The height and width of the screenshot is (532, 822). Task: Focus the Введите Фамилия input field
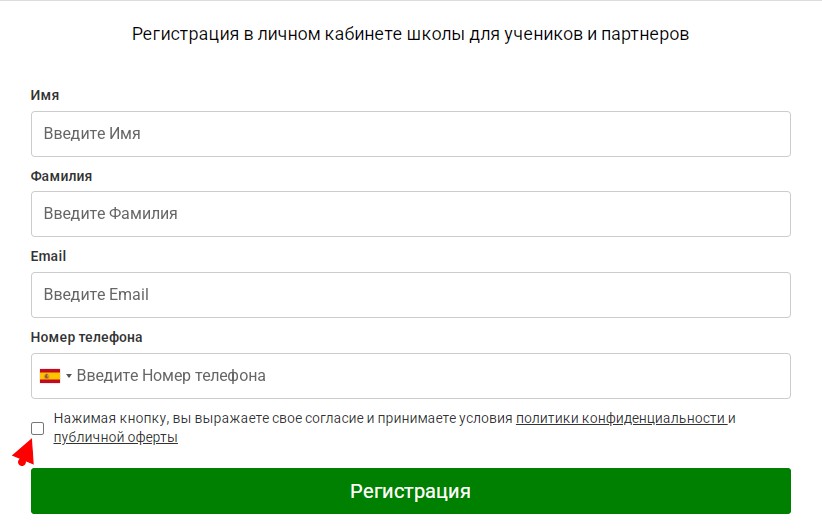click(410, 214)
